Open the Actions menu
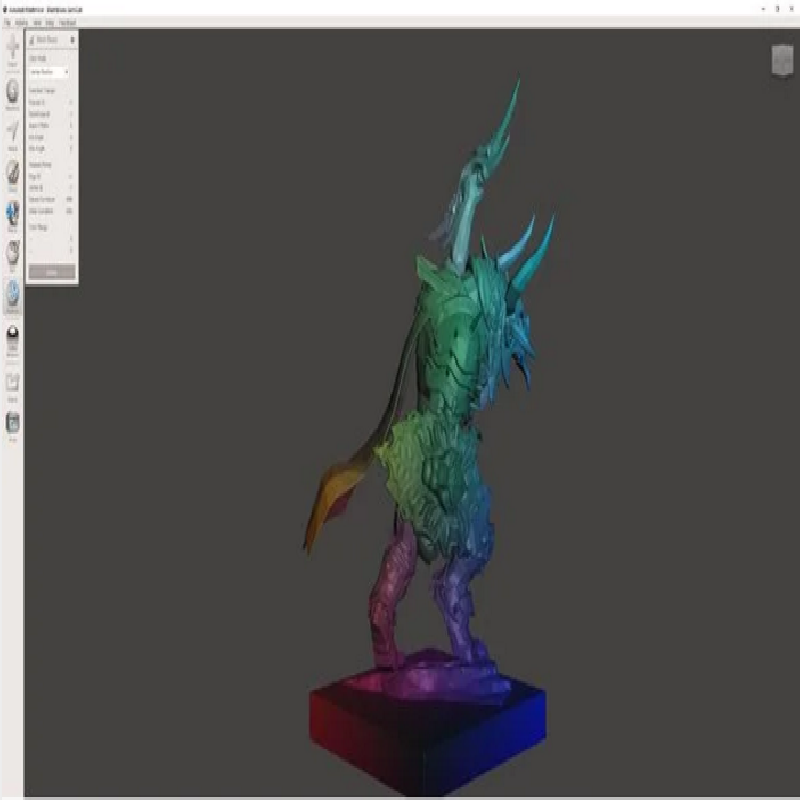Viewport: 800px width, 800px height. [21, 21]
